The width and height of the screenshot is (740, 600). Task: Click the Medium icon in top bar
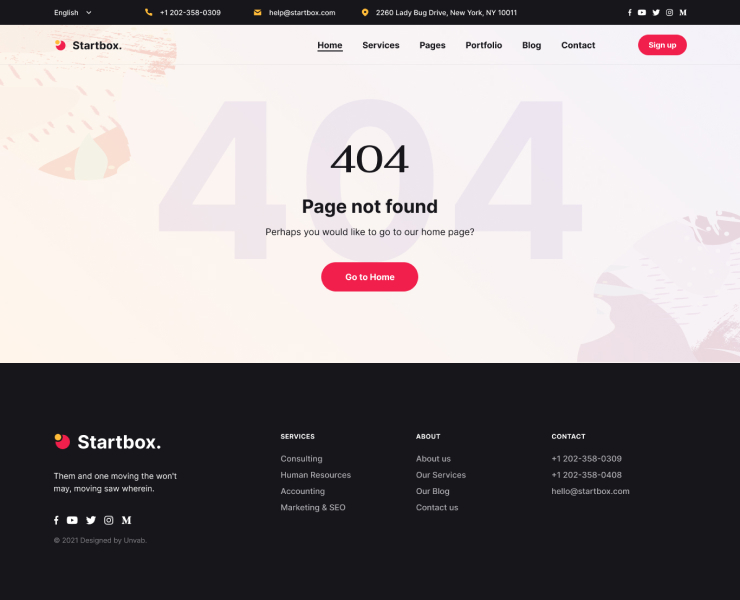(x=683, y=13)
